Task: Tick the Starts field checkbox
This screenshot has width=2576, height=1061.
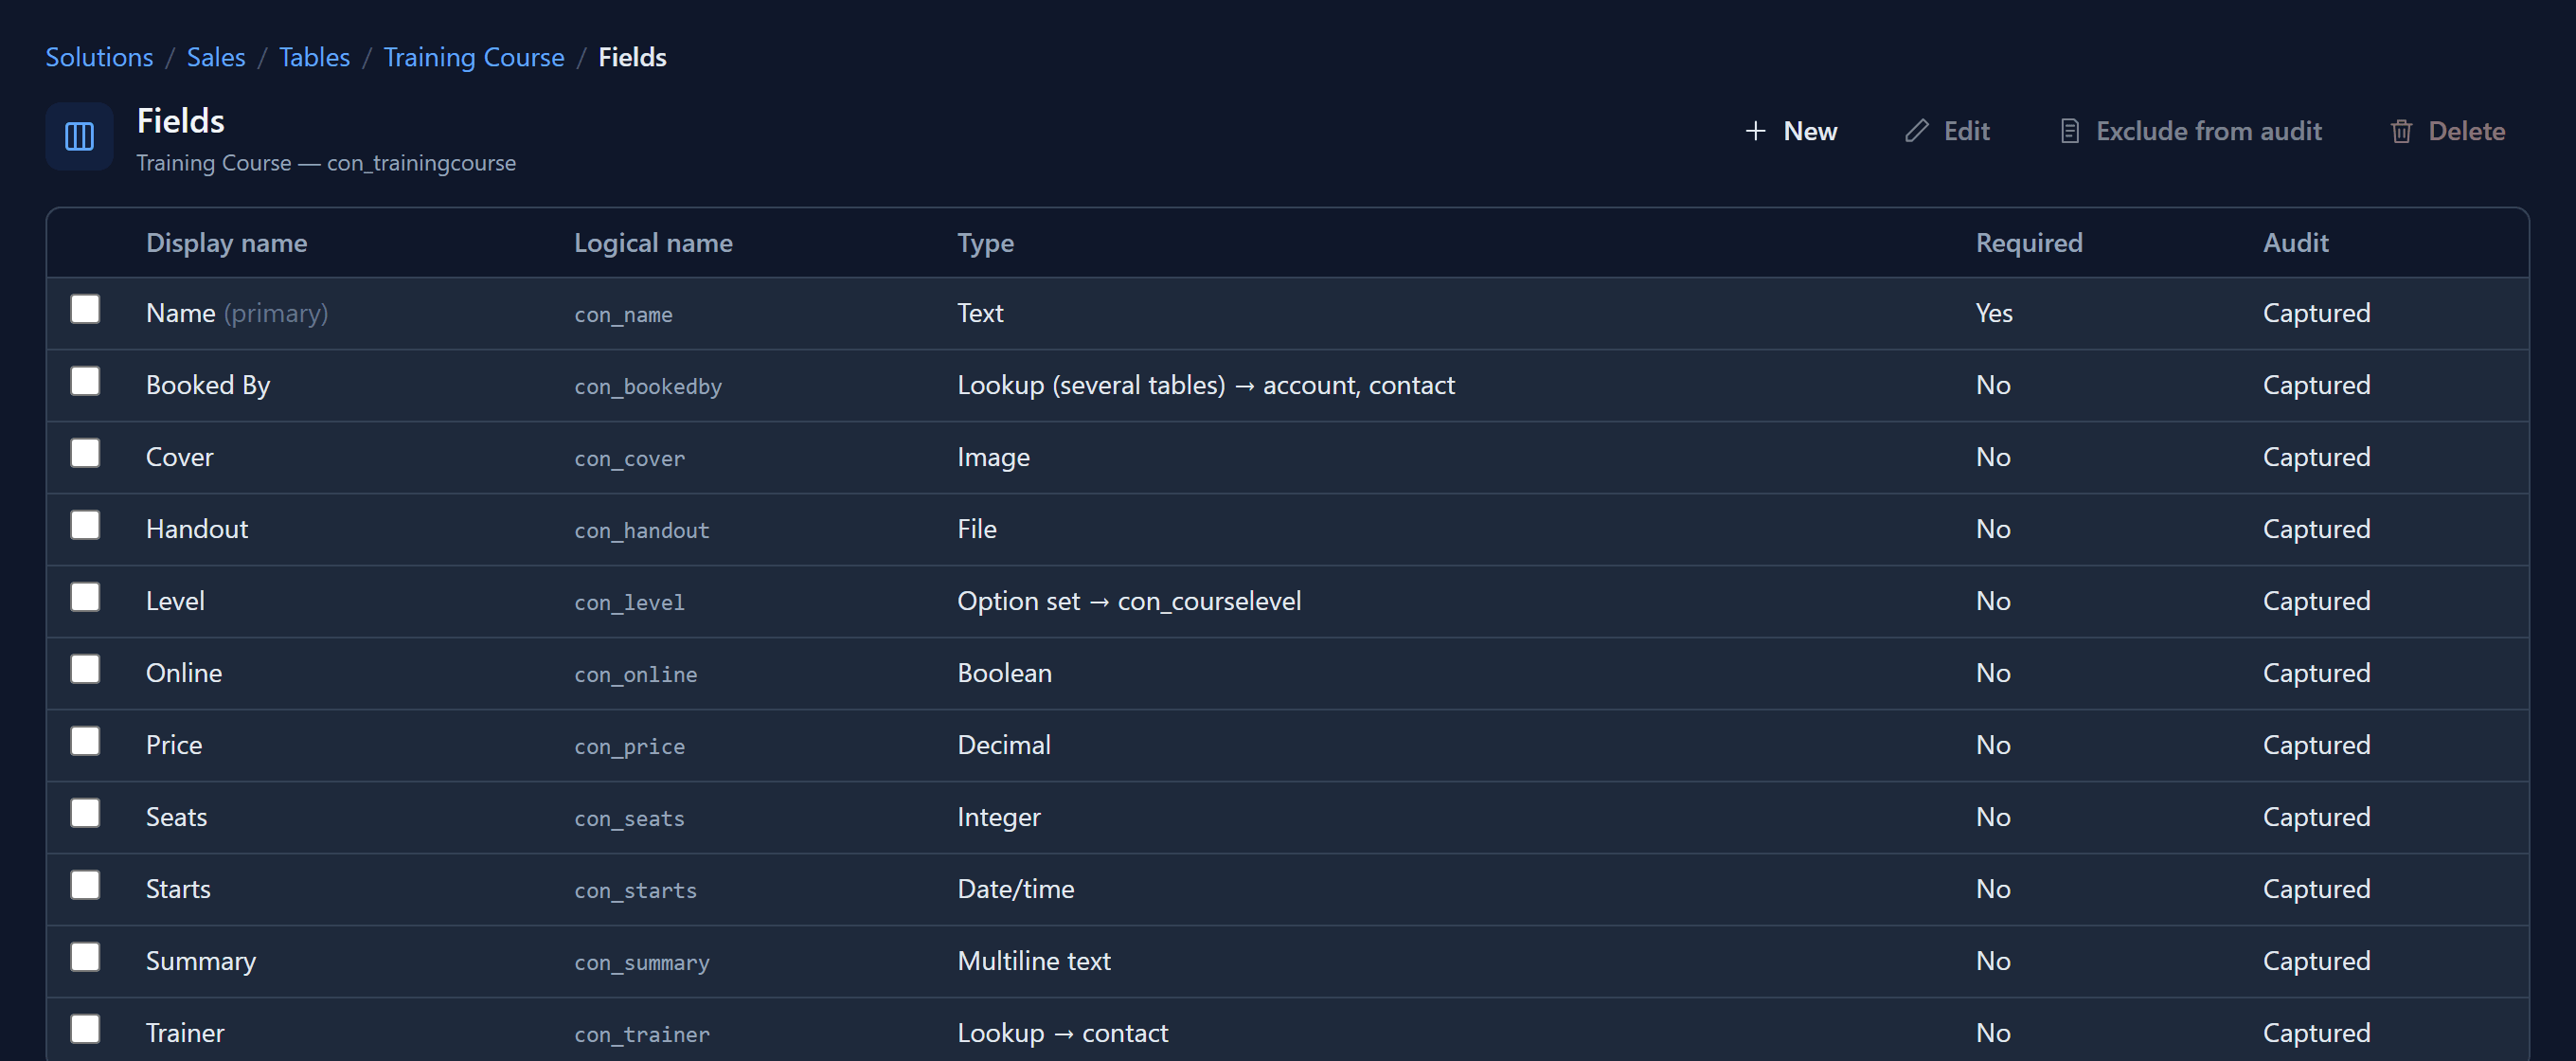Action: [x=85, y=885]
